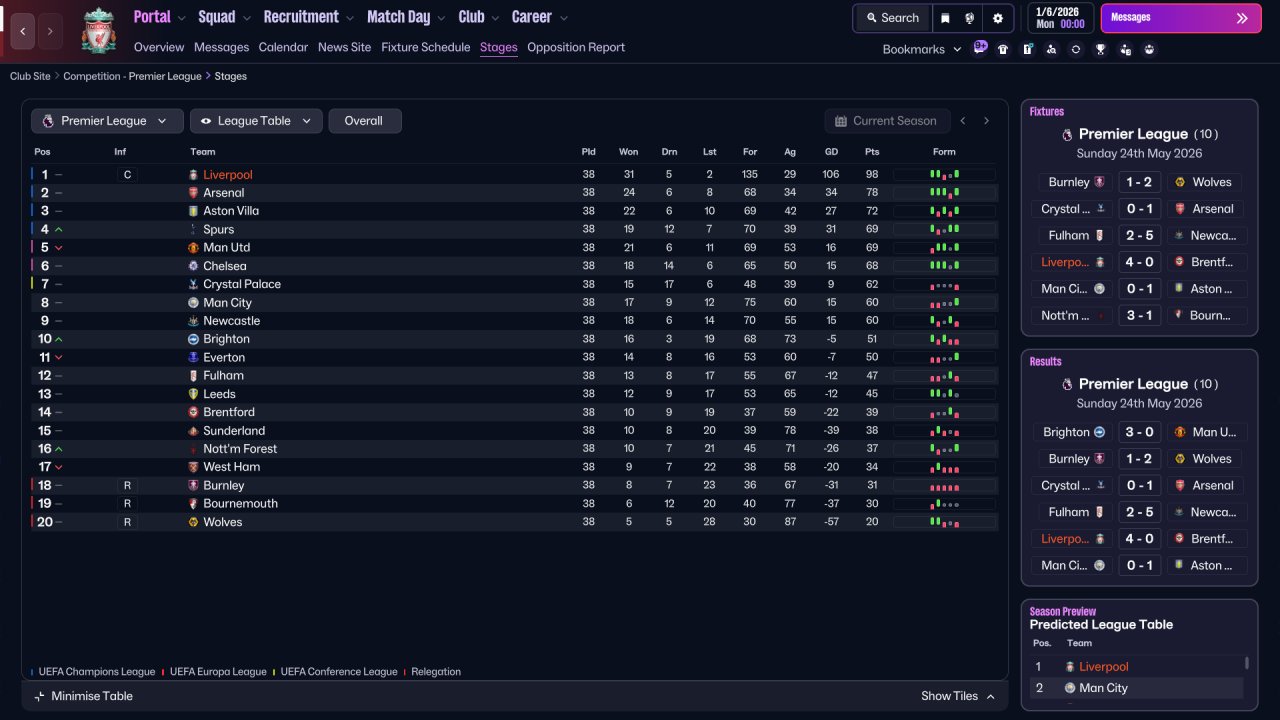Viewport: 1280px width, 720px height.
Task: Click the Liverpool club crest logo
Action: click(98, 31)
